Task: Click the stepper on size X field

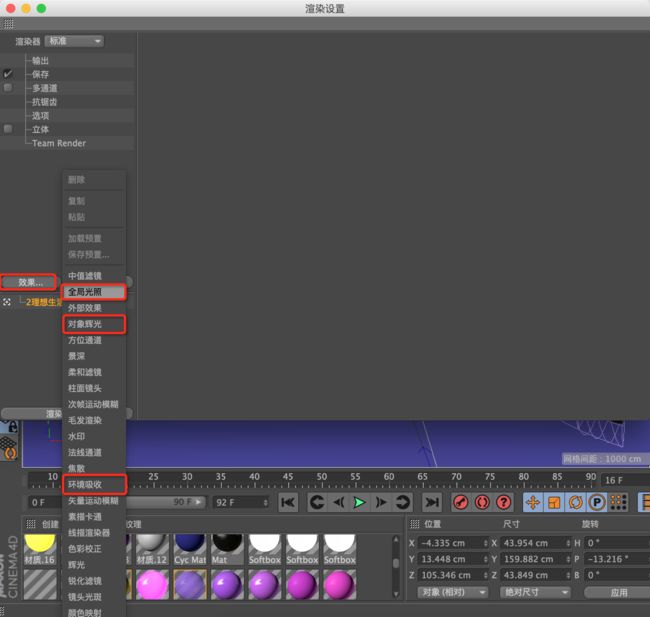Action: 568,543
